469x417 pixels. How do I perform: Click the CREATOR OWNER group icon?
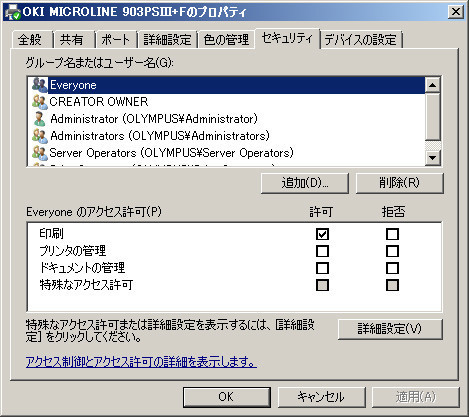(40, 102)
